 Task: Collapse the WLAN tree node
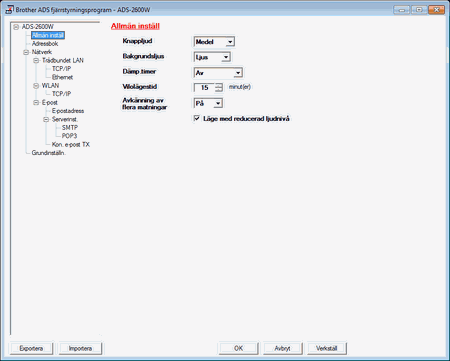36,86
